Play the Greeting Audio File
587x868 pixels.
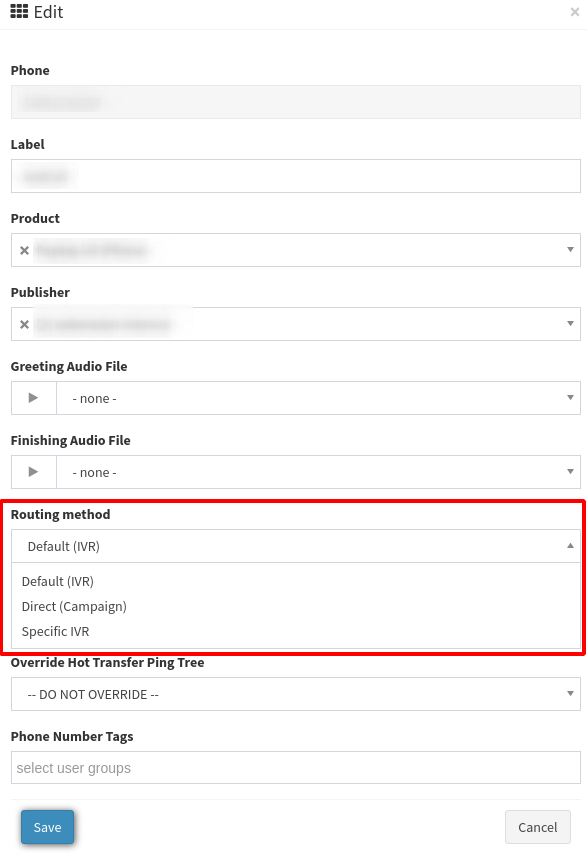[x=34, y=398]
